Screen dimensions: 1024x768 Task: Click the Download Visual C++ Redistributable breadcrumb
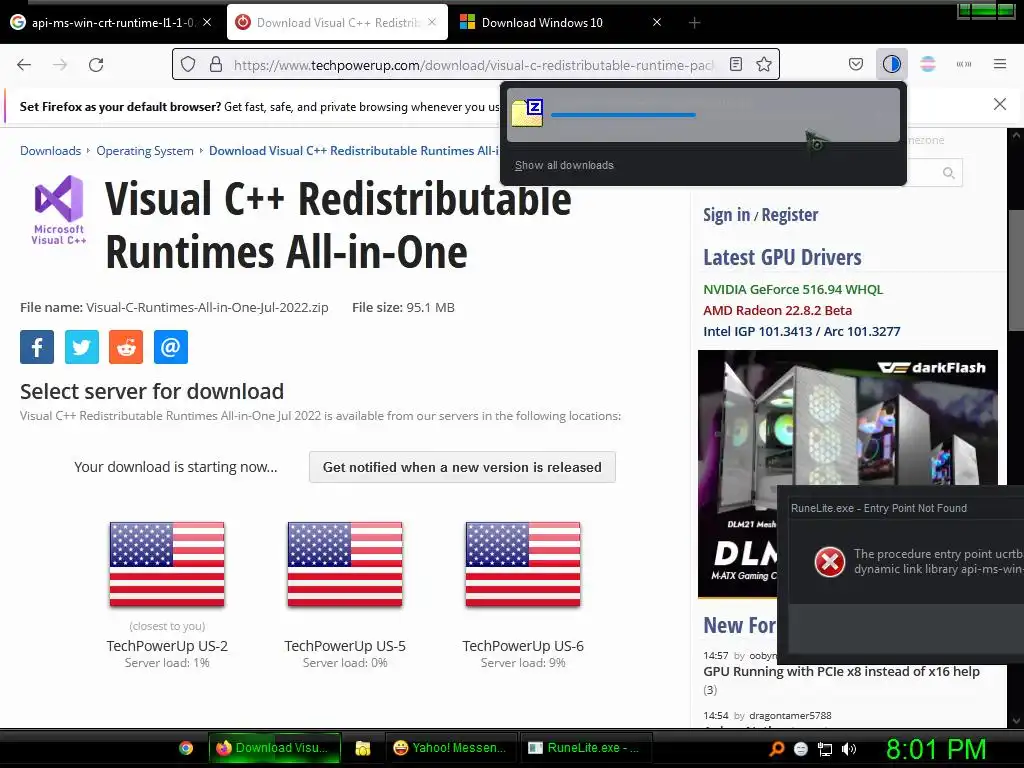click(x=354, y=151)
